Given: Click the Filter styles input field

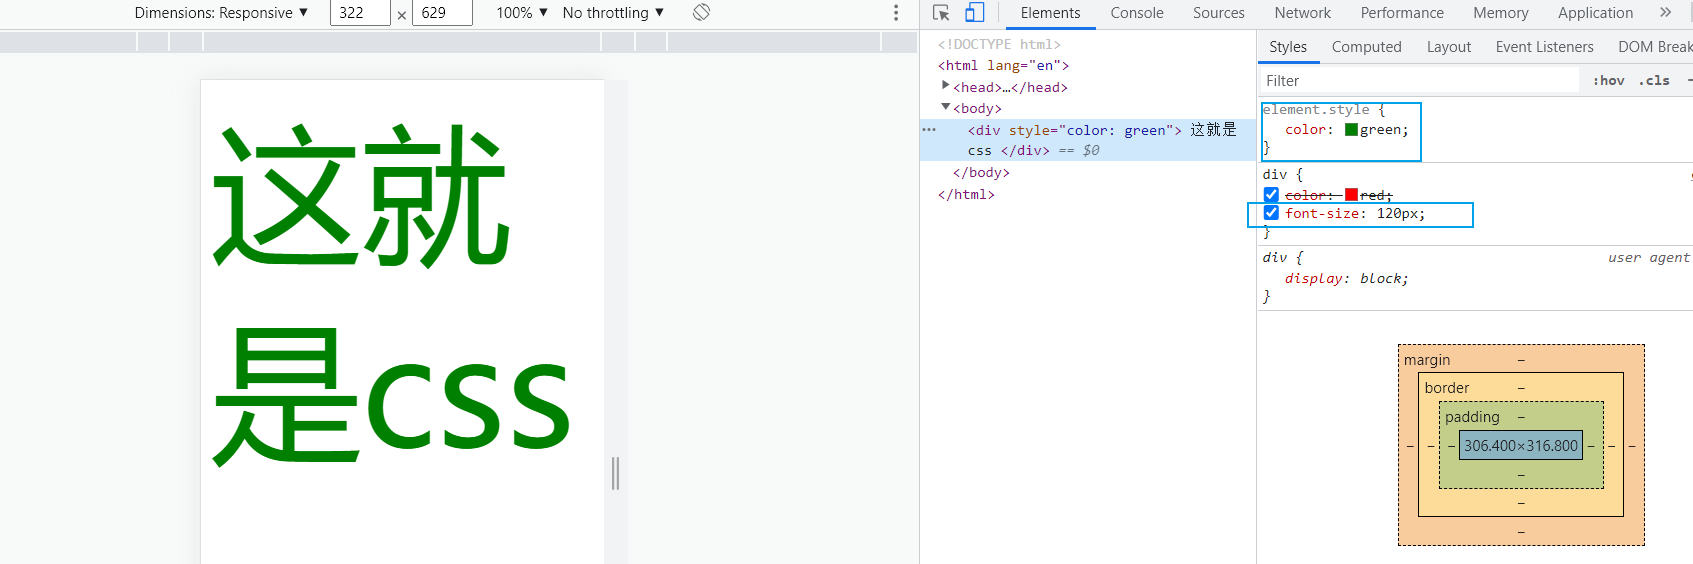Looking at the screenshot, I should point(1420,81).
